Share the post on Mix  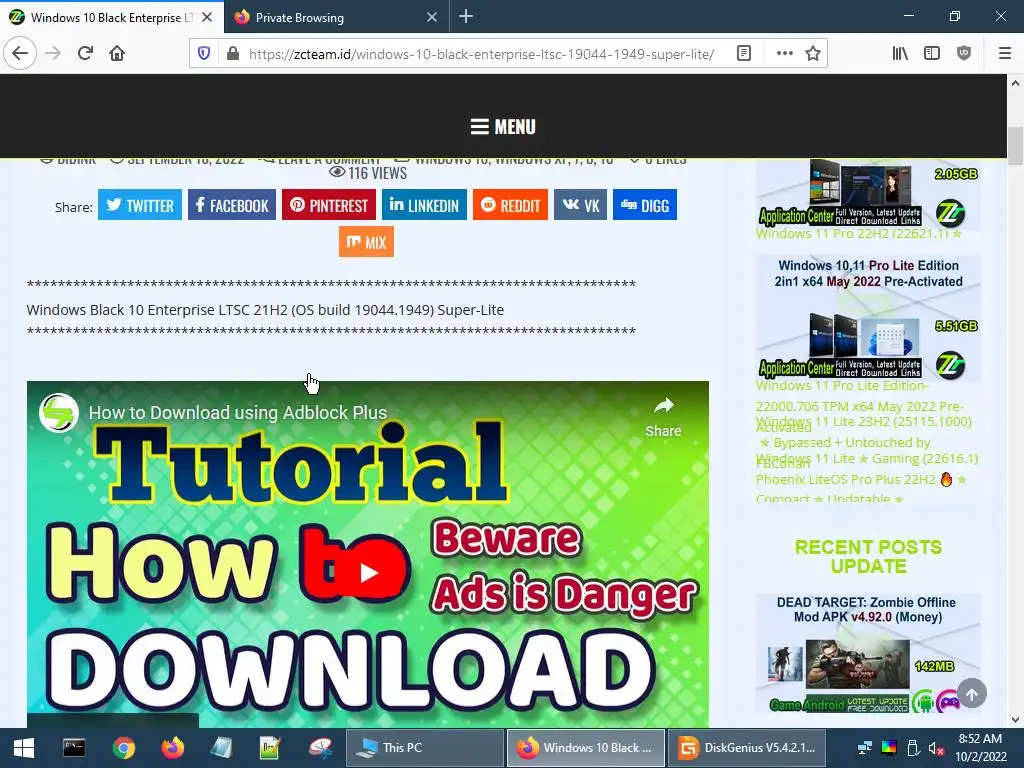[x=366, y=242]
